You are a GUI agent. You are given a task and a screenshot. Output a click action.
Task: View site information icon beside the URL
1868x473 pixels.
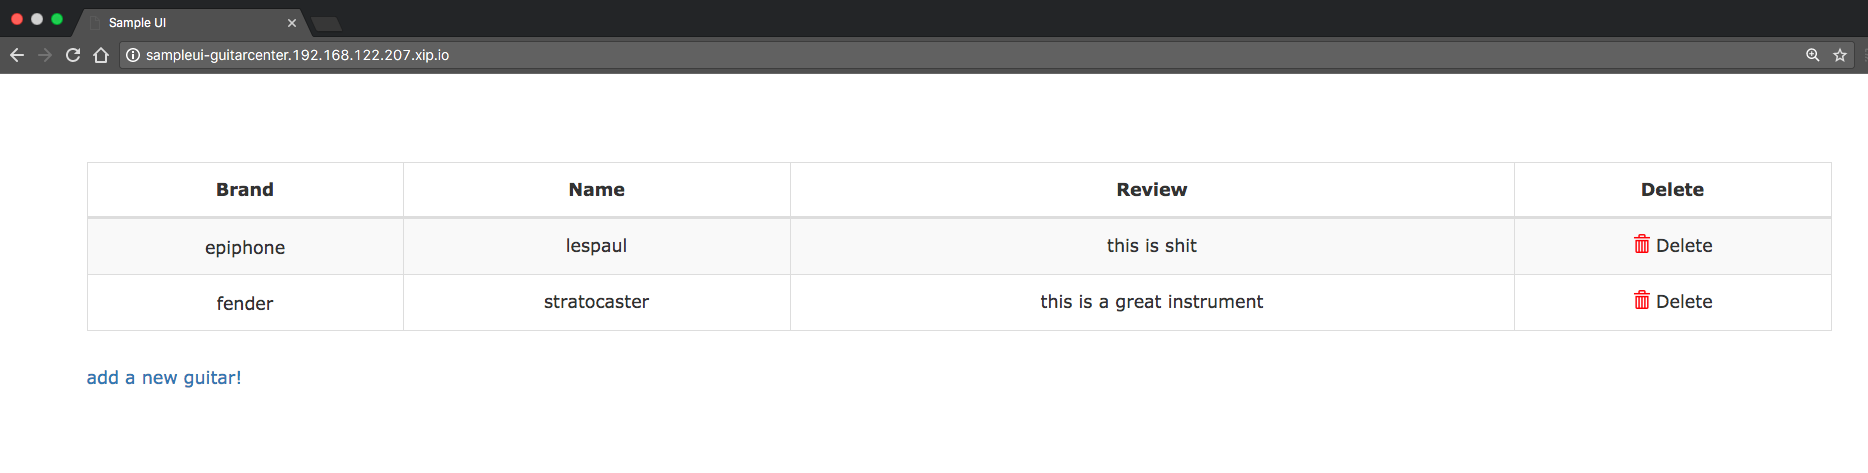(133, 55)
